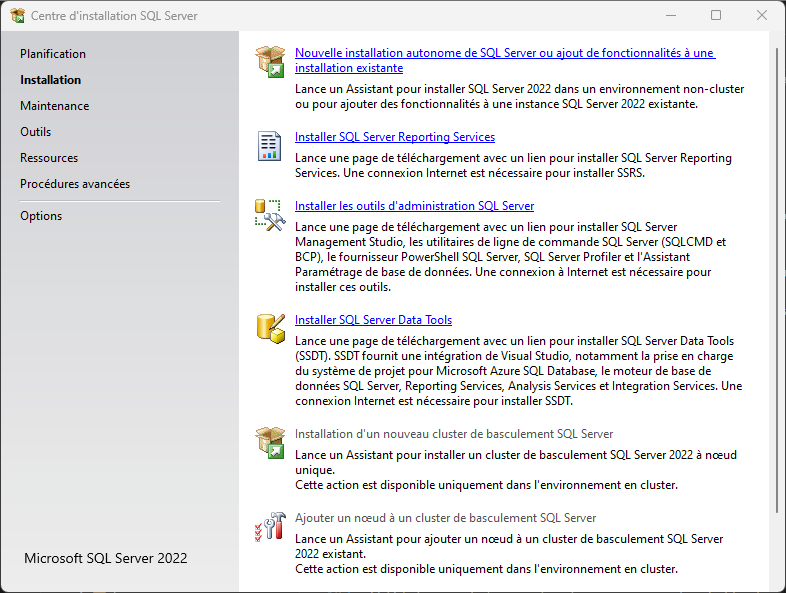Viewport: 786px width, 593px height.
Task: Close the Centre d'installation window
Action: (761, 16)
